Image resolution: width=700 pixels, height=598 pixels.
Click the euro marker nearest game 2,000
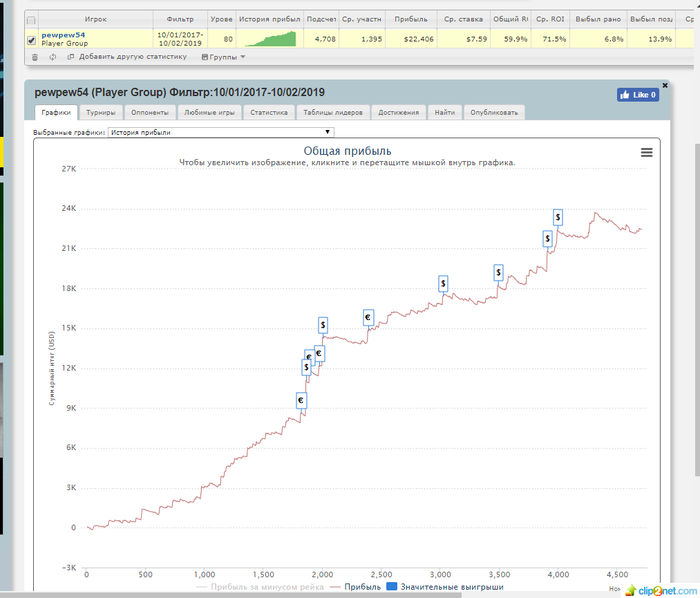click(x=319, y=353)
